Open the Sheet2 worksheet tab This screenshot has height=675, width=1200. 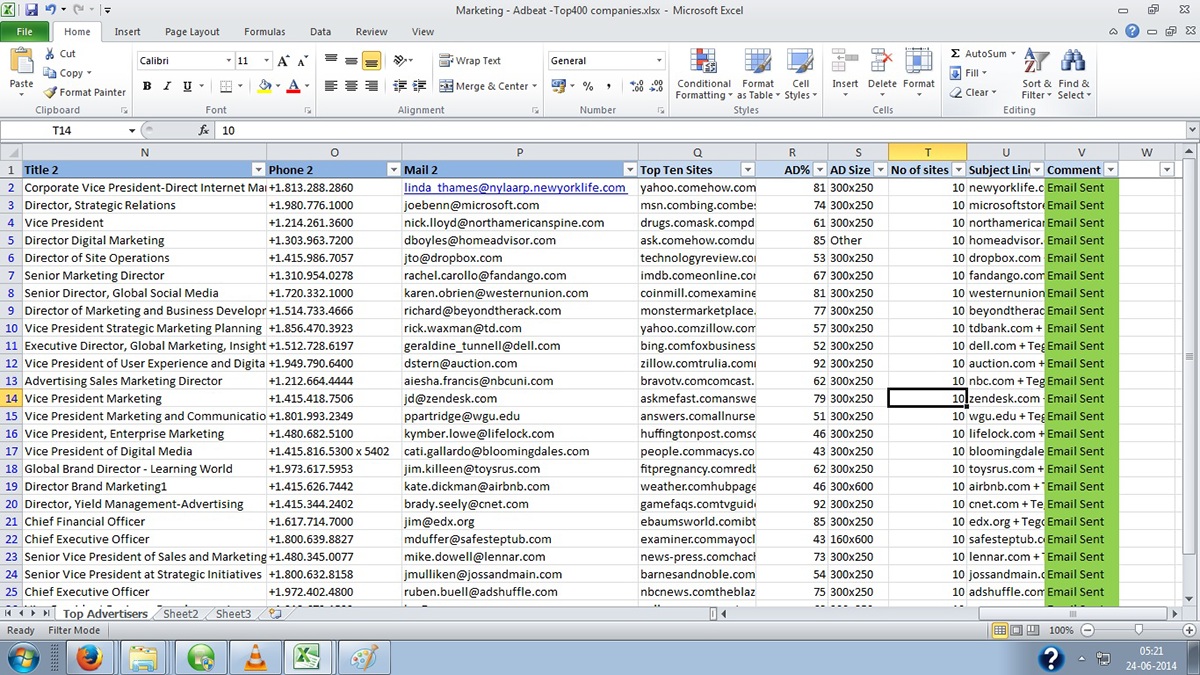(181, 613)
